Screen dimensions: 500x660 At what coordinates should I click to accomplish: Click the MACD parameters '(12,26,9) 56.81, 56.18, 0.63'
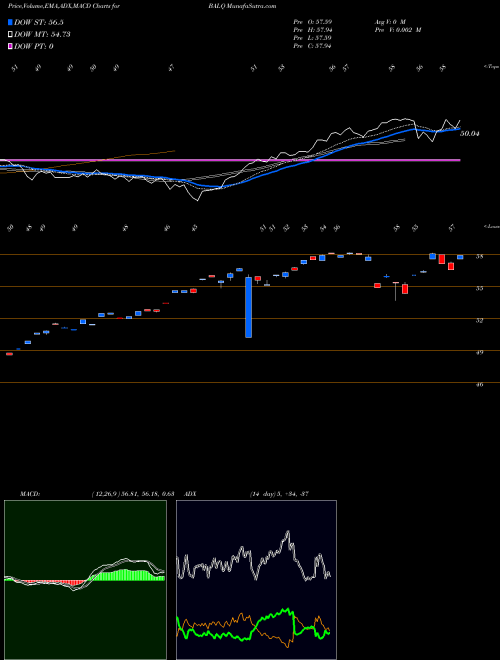133,494
